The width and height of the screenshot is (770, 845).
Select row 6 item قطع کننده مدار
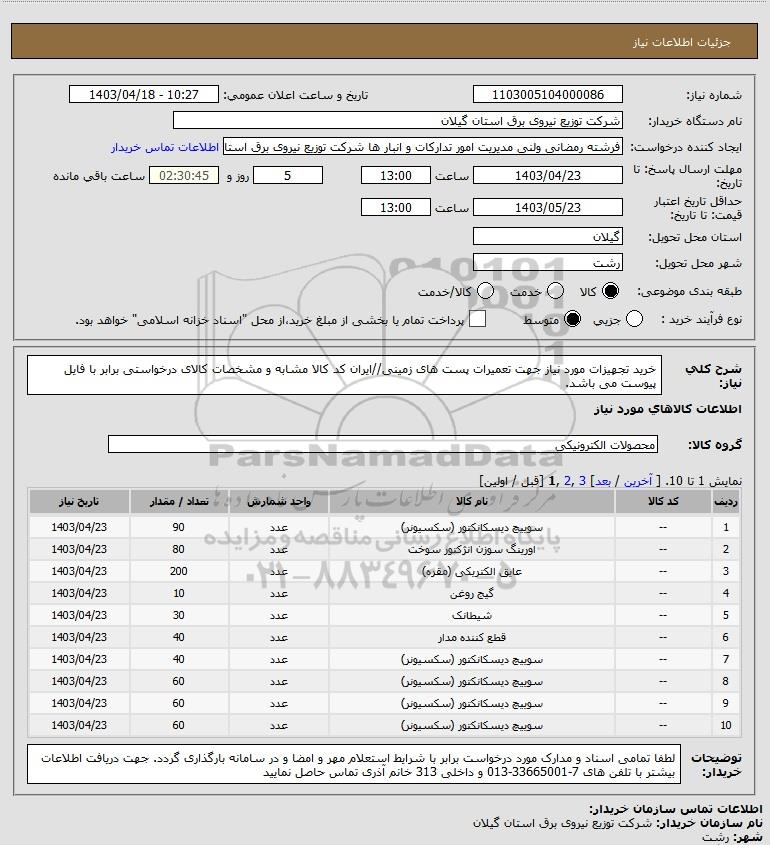471,638
